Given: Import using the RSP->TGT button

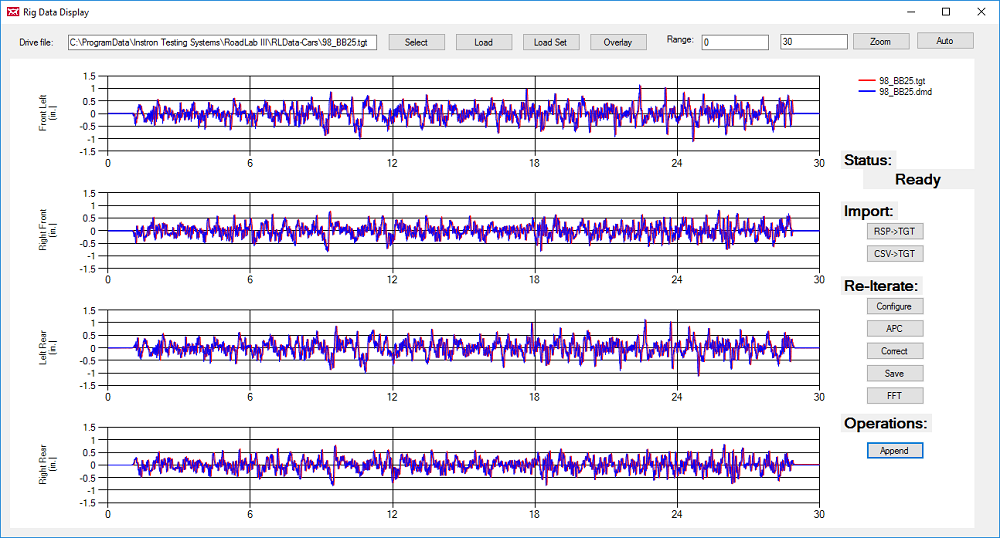Looking at the screenshot, I should 894,231.
